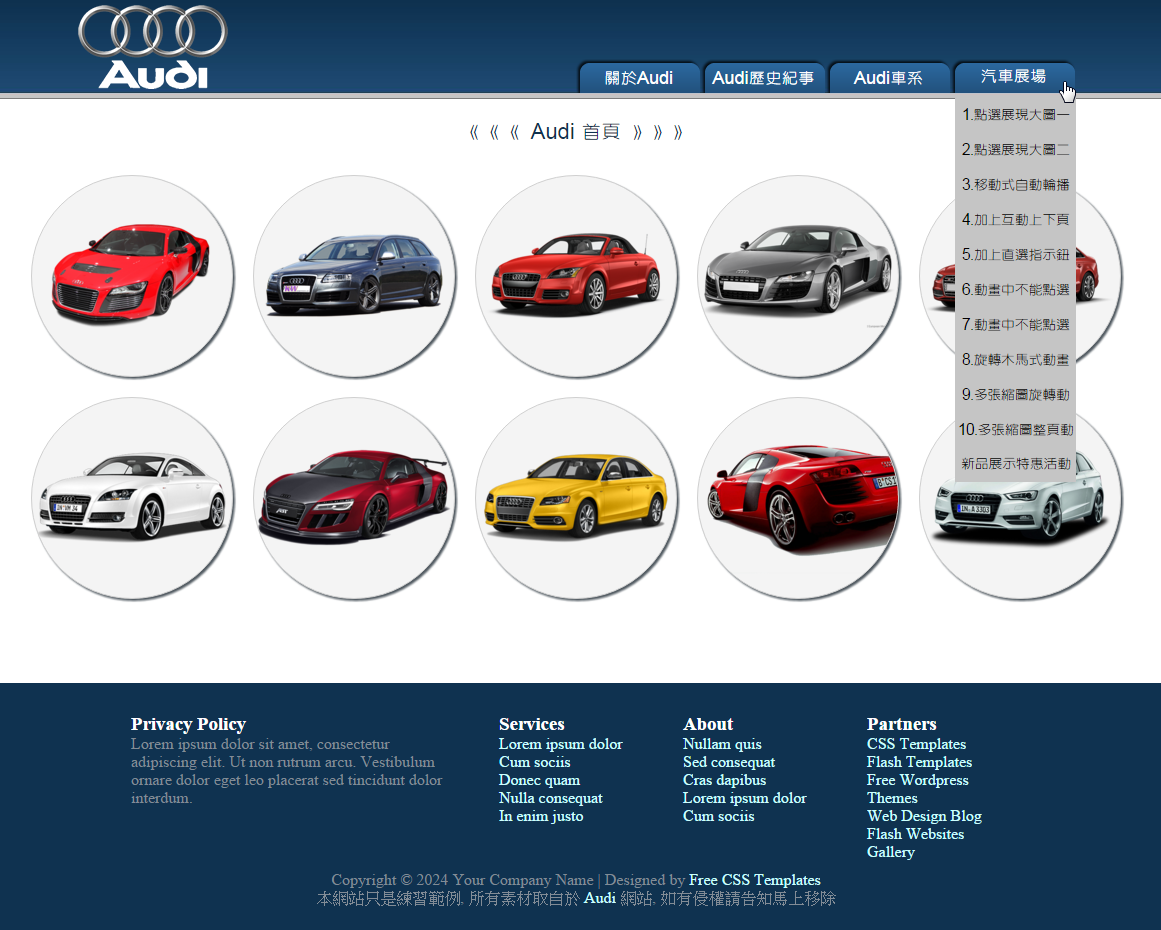Screen dimensions: 1161x930
Task: Expand the Audi車系 navigation menu
Action: click(889, 78)
